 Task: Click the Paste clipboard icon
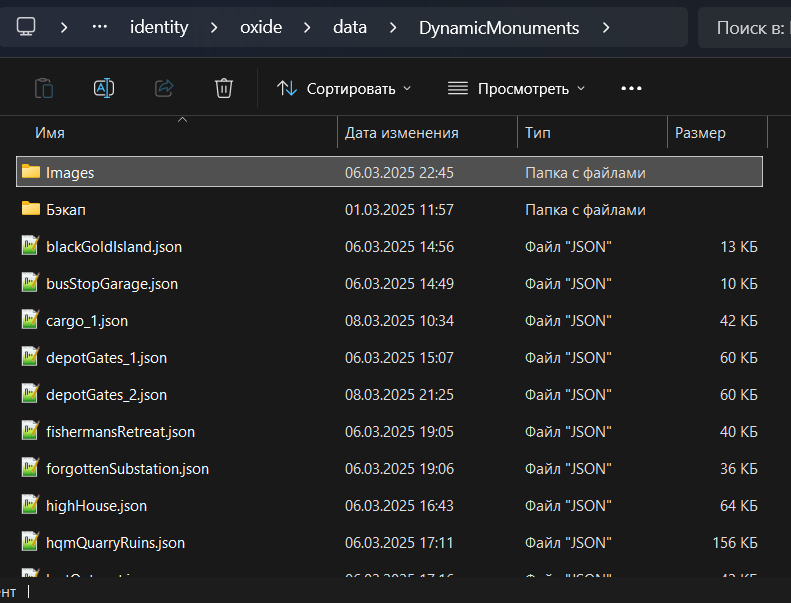43,88
